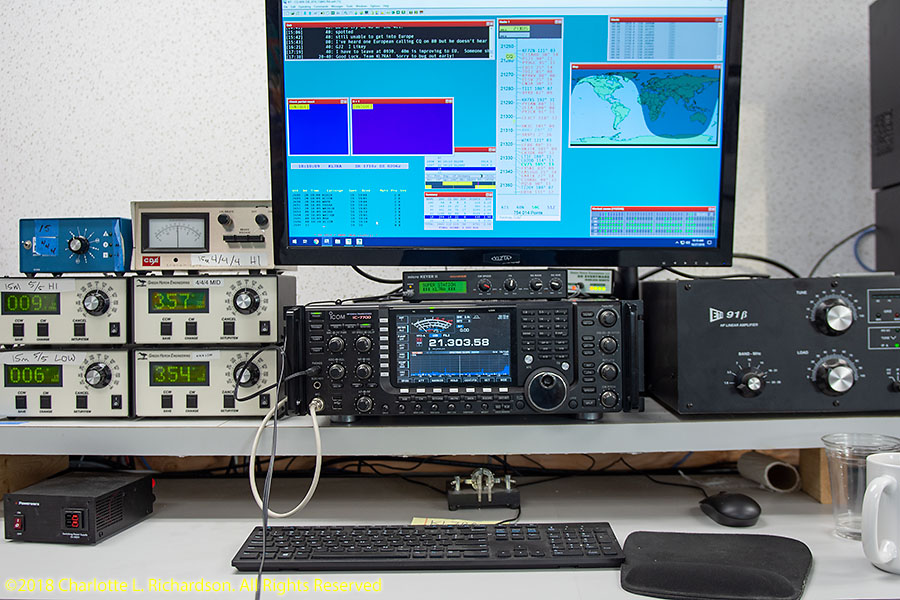The width and height of the screenshot is (900, 600).
Task: Open the Windows Start menu
Action: [x=294, y=242]
